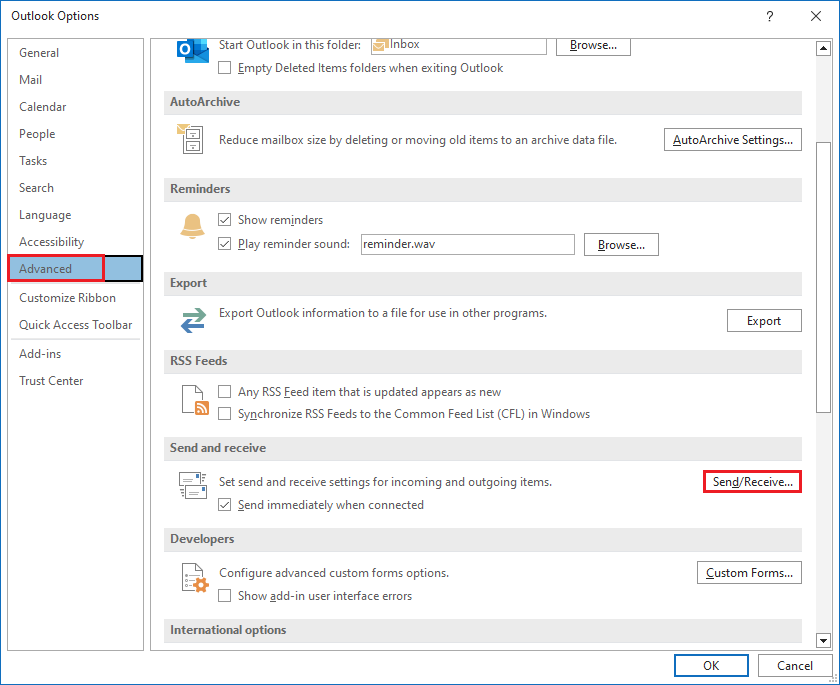Open the General options category
This screenshot has height=685, width=840.
pyautogui.click(x=76, y=52)
